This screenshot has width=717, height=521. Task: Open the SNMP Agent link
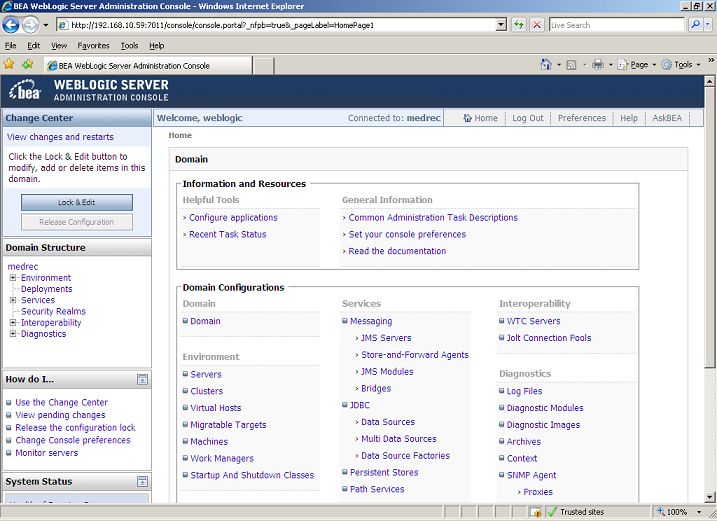[x=531, y=475]
